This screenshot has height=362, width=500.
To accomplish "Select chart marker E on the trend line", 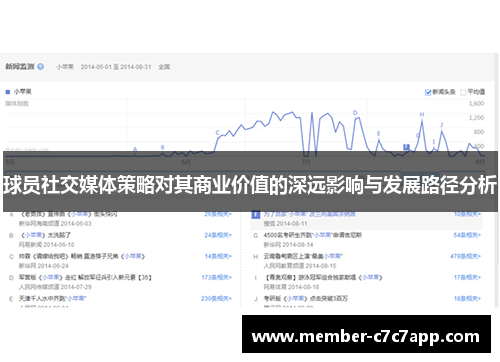I will click(378, 134).
